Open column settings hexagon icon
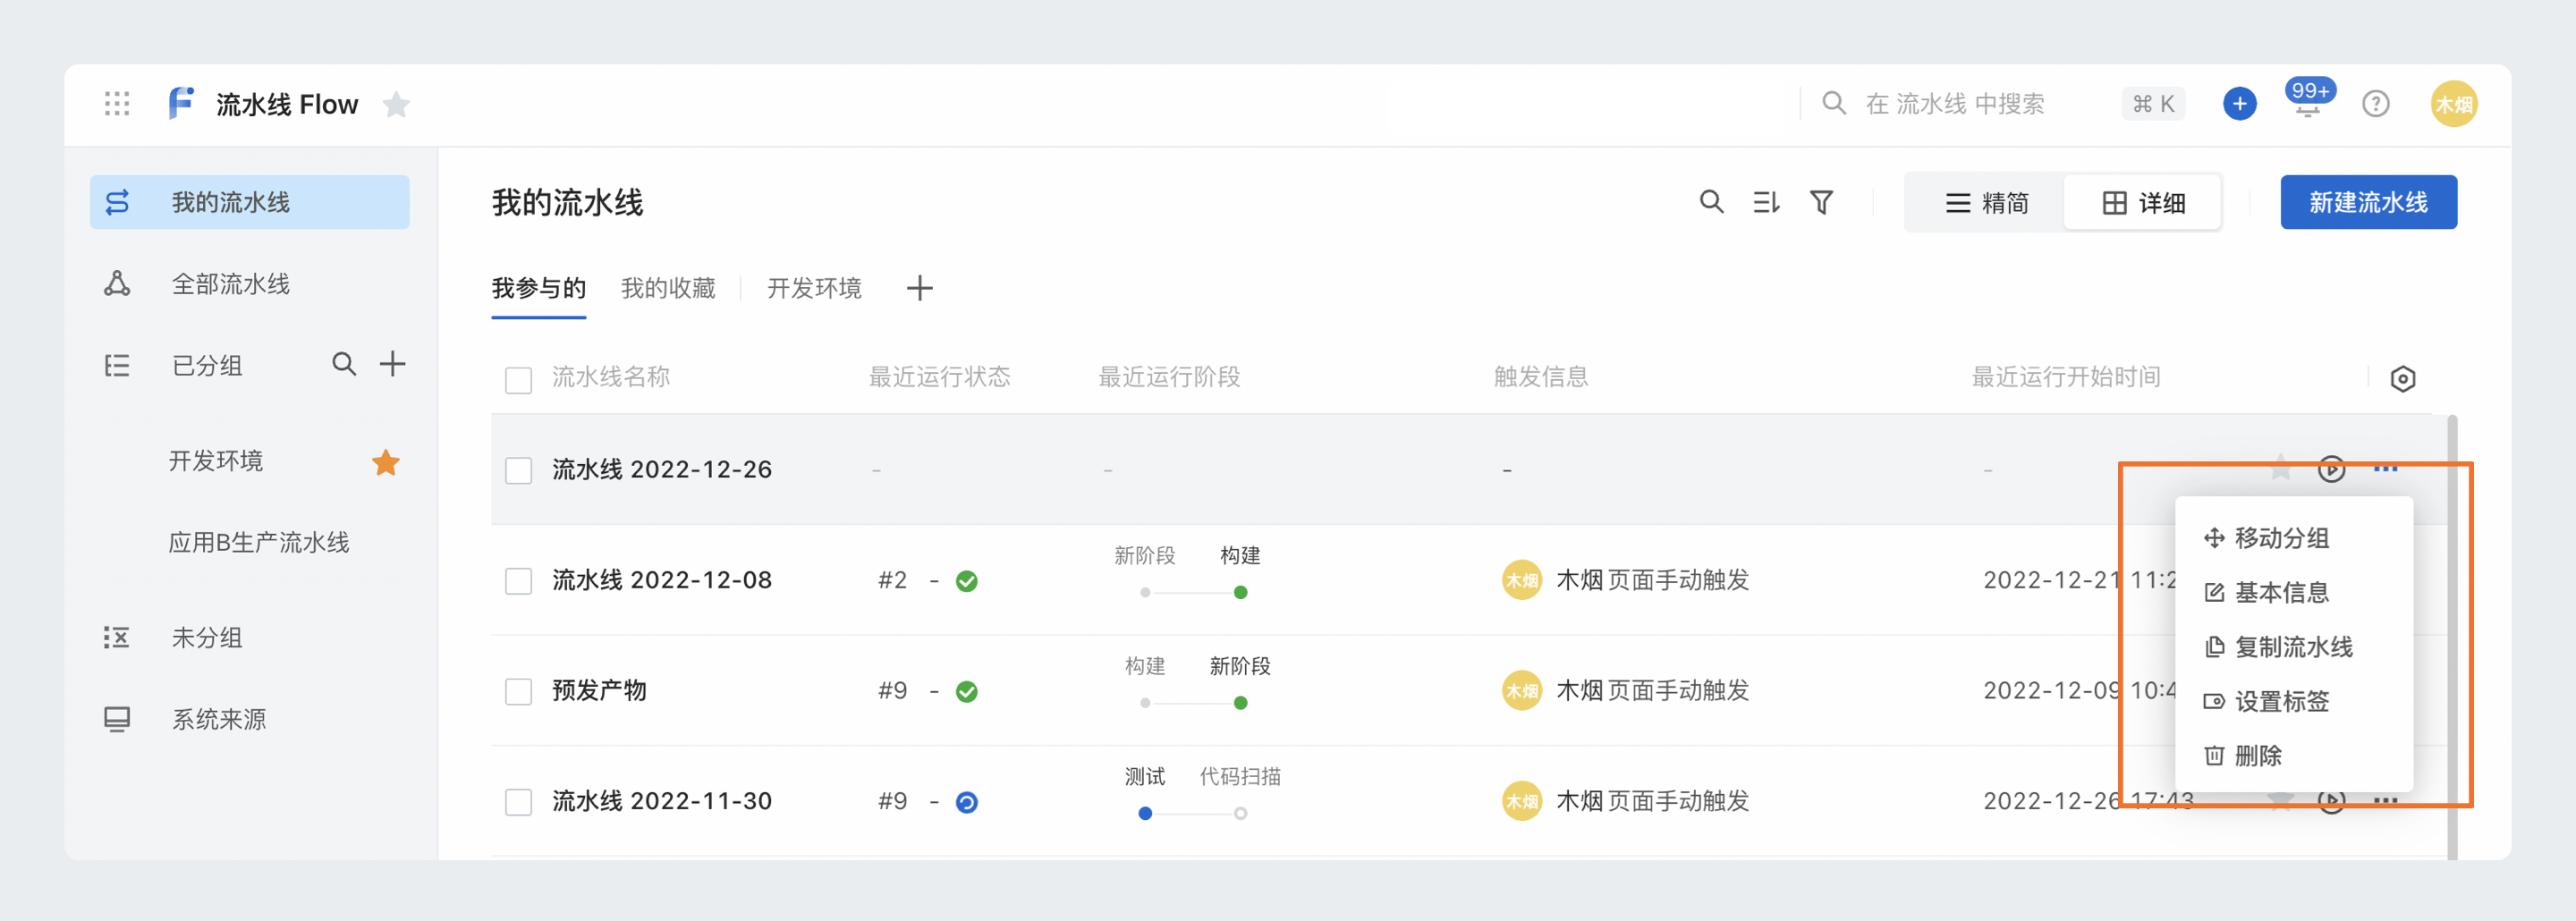Viewport: 2576px width, 921px height. tap(2402, 379)
